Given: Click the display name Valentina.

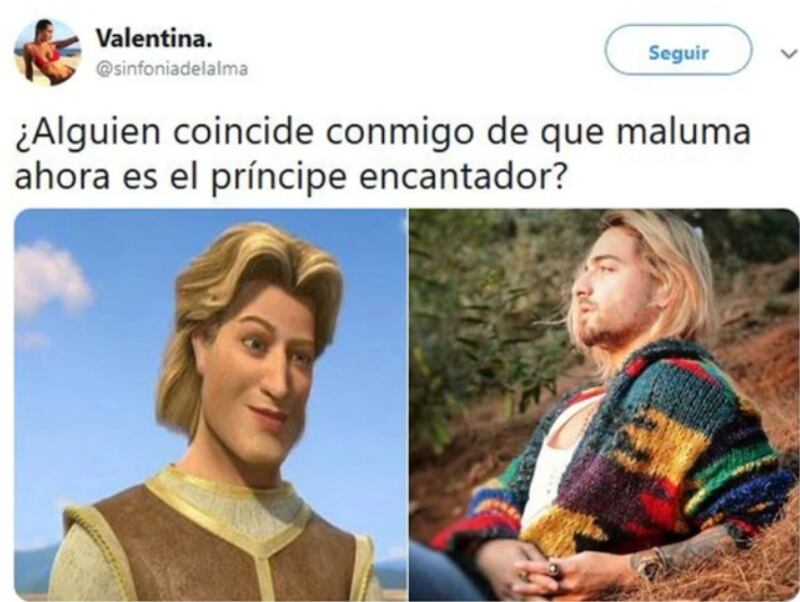Looking at the screenshot, I should click(154, 39).
